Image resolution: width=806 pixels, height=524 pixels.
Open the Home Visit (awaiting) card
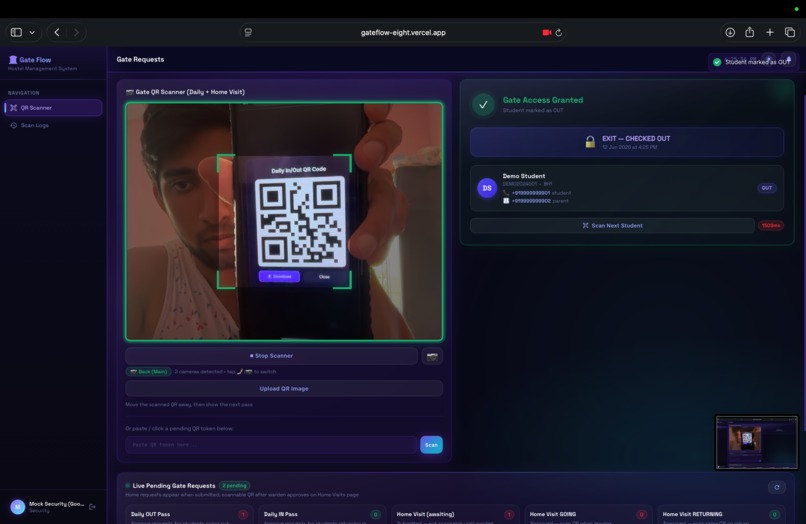pos(455,515)
